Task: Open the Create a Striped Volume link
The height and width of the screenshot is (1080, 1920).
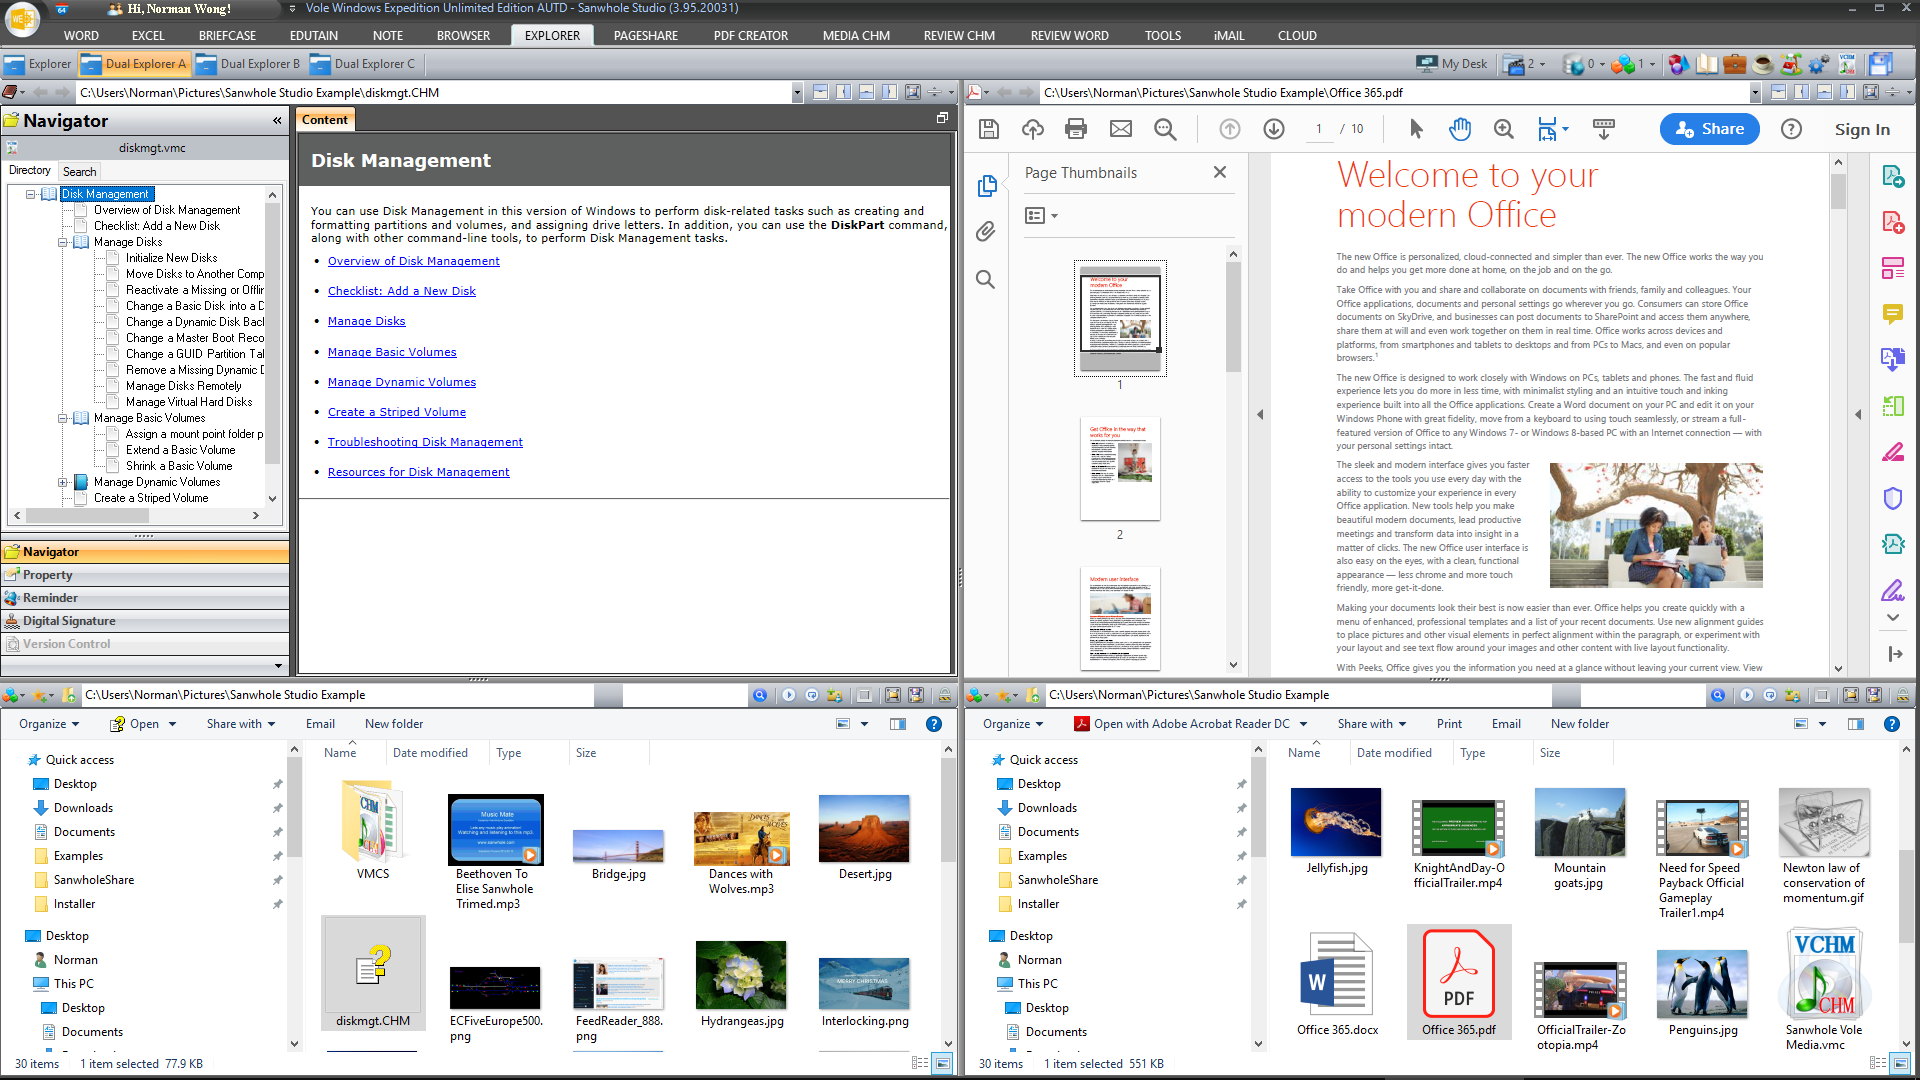Action: (397, 412)
